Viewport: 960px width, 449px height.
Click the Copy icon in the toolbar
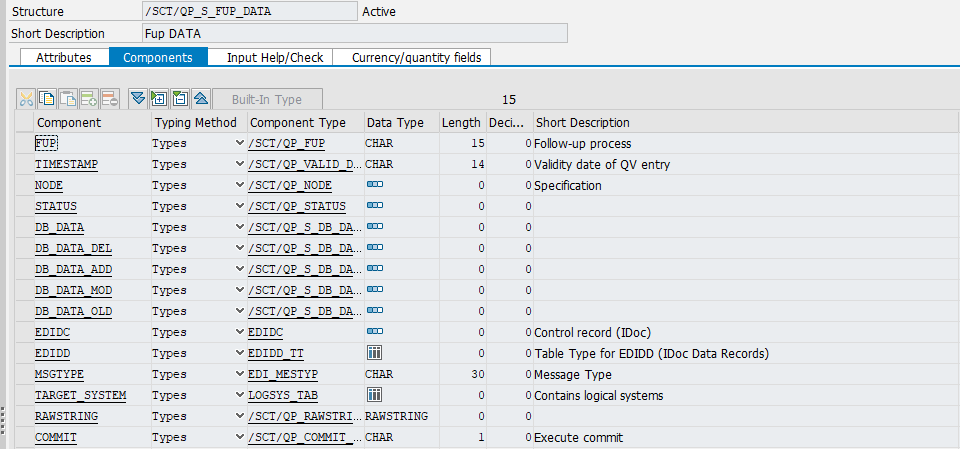tap(47, 98)
